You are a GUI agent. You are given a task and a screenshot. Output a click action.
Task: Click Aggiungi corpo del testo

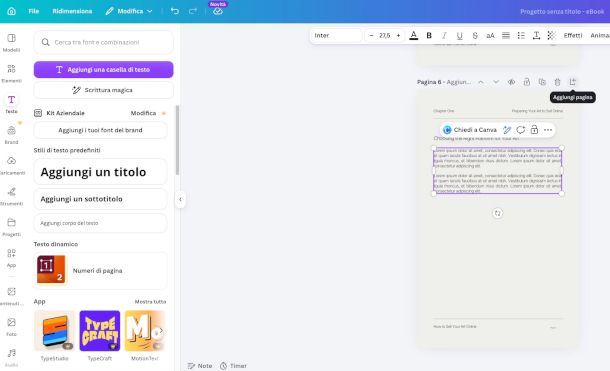[x=100, y=223]
